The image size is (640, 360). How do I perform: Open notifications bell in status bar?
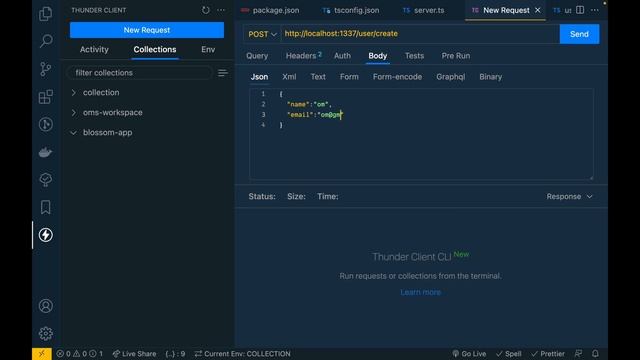coord(595,353)
